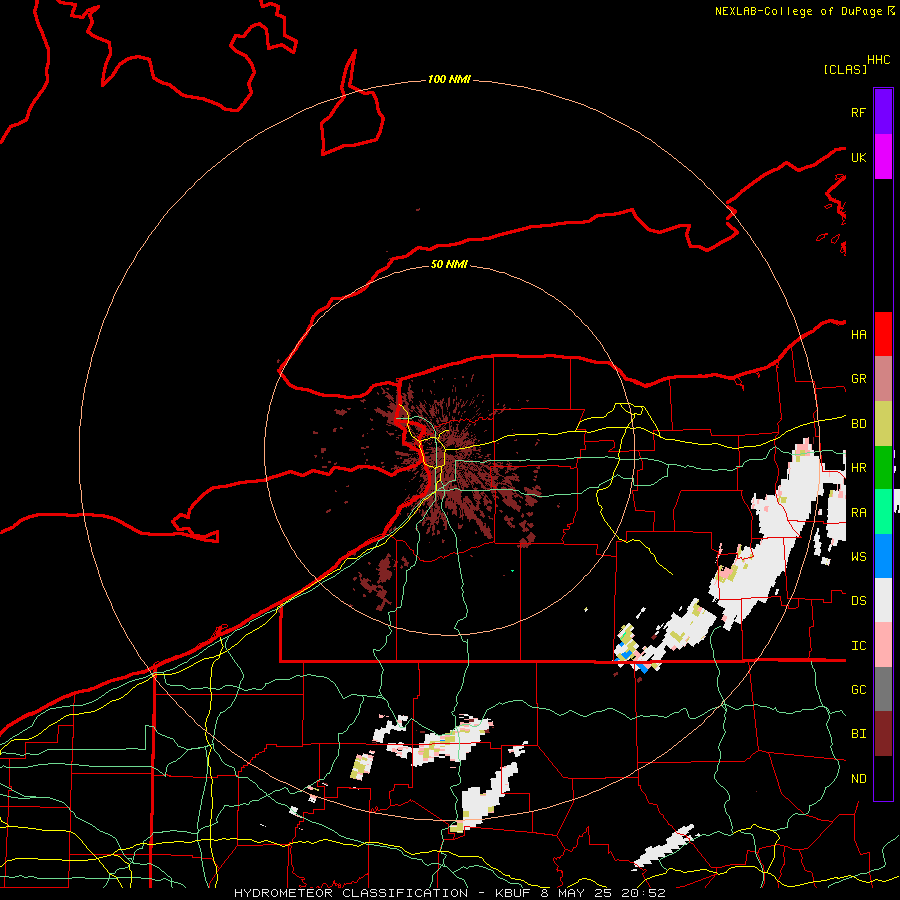The width and height of the screenshot is (900, 900).
Task: Click the GC legend label
Action: tap(858, 690)
